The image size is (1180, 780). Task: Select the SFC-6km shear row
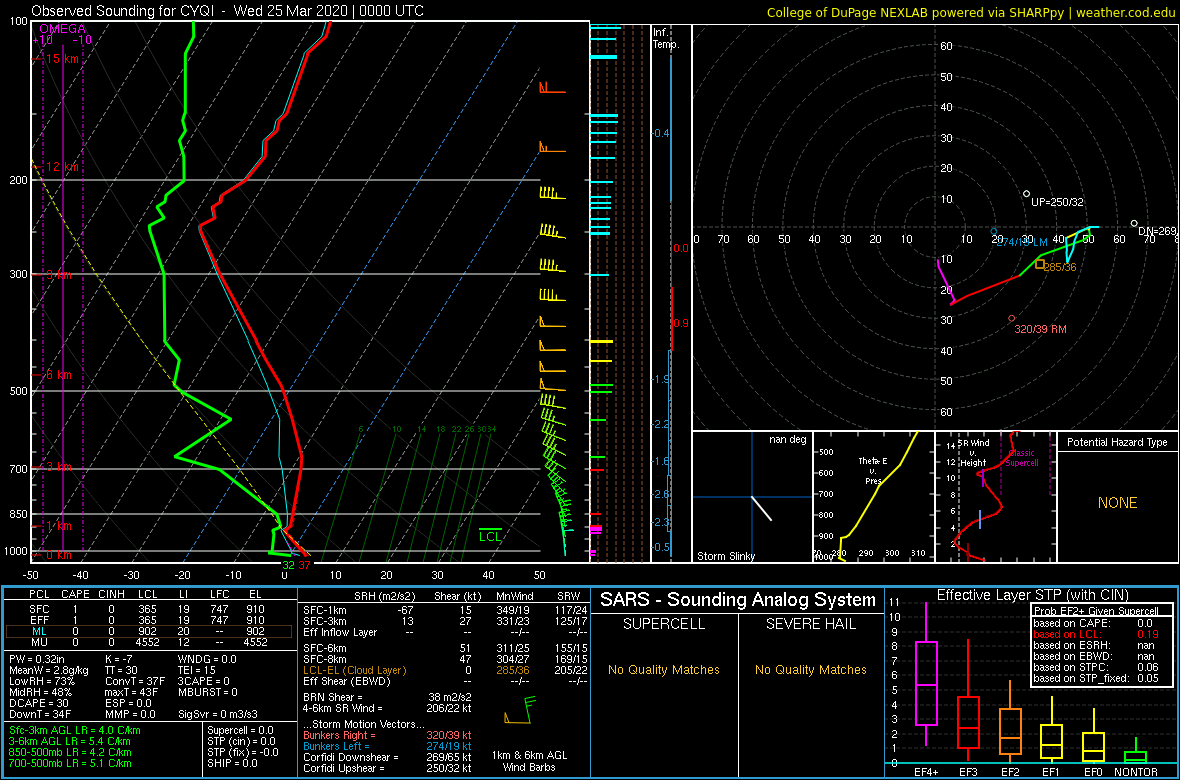(444, 649)
